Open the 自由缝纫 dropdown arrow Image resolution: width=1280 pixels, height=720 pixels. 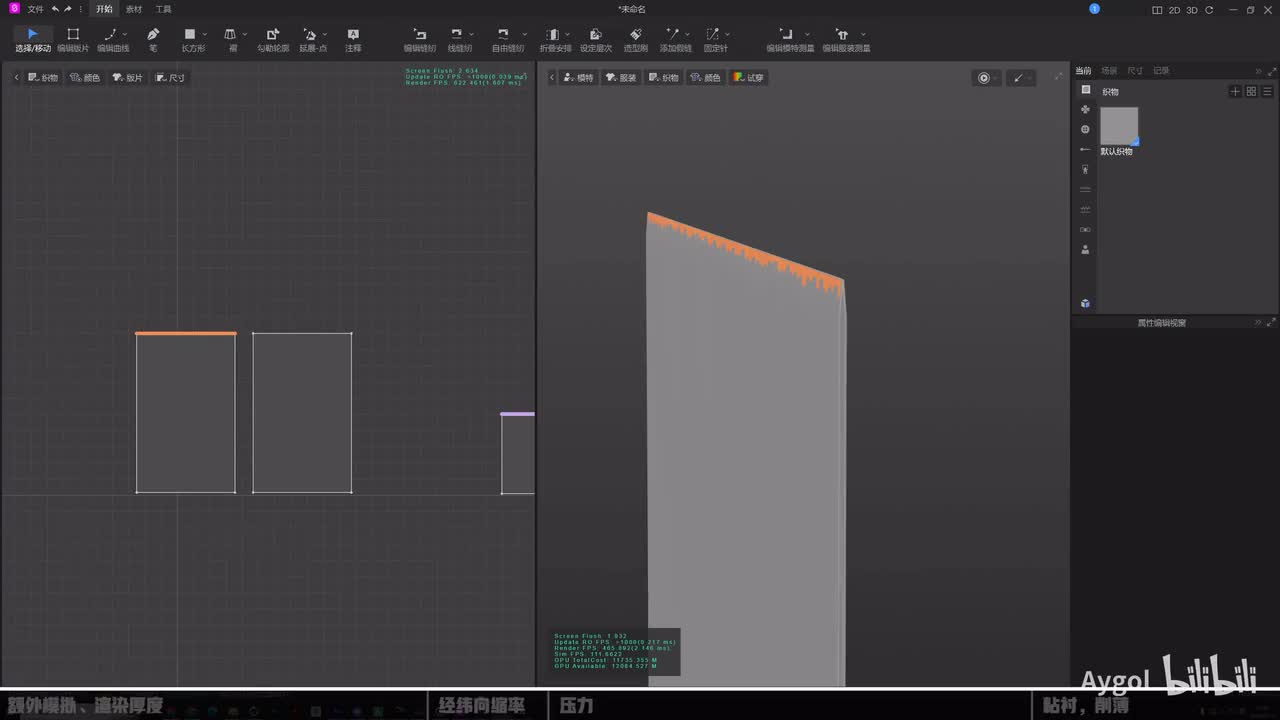(524, 34)
